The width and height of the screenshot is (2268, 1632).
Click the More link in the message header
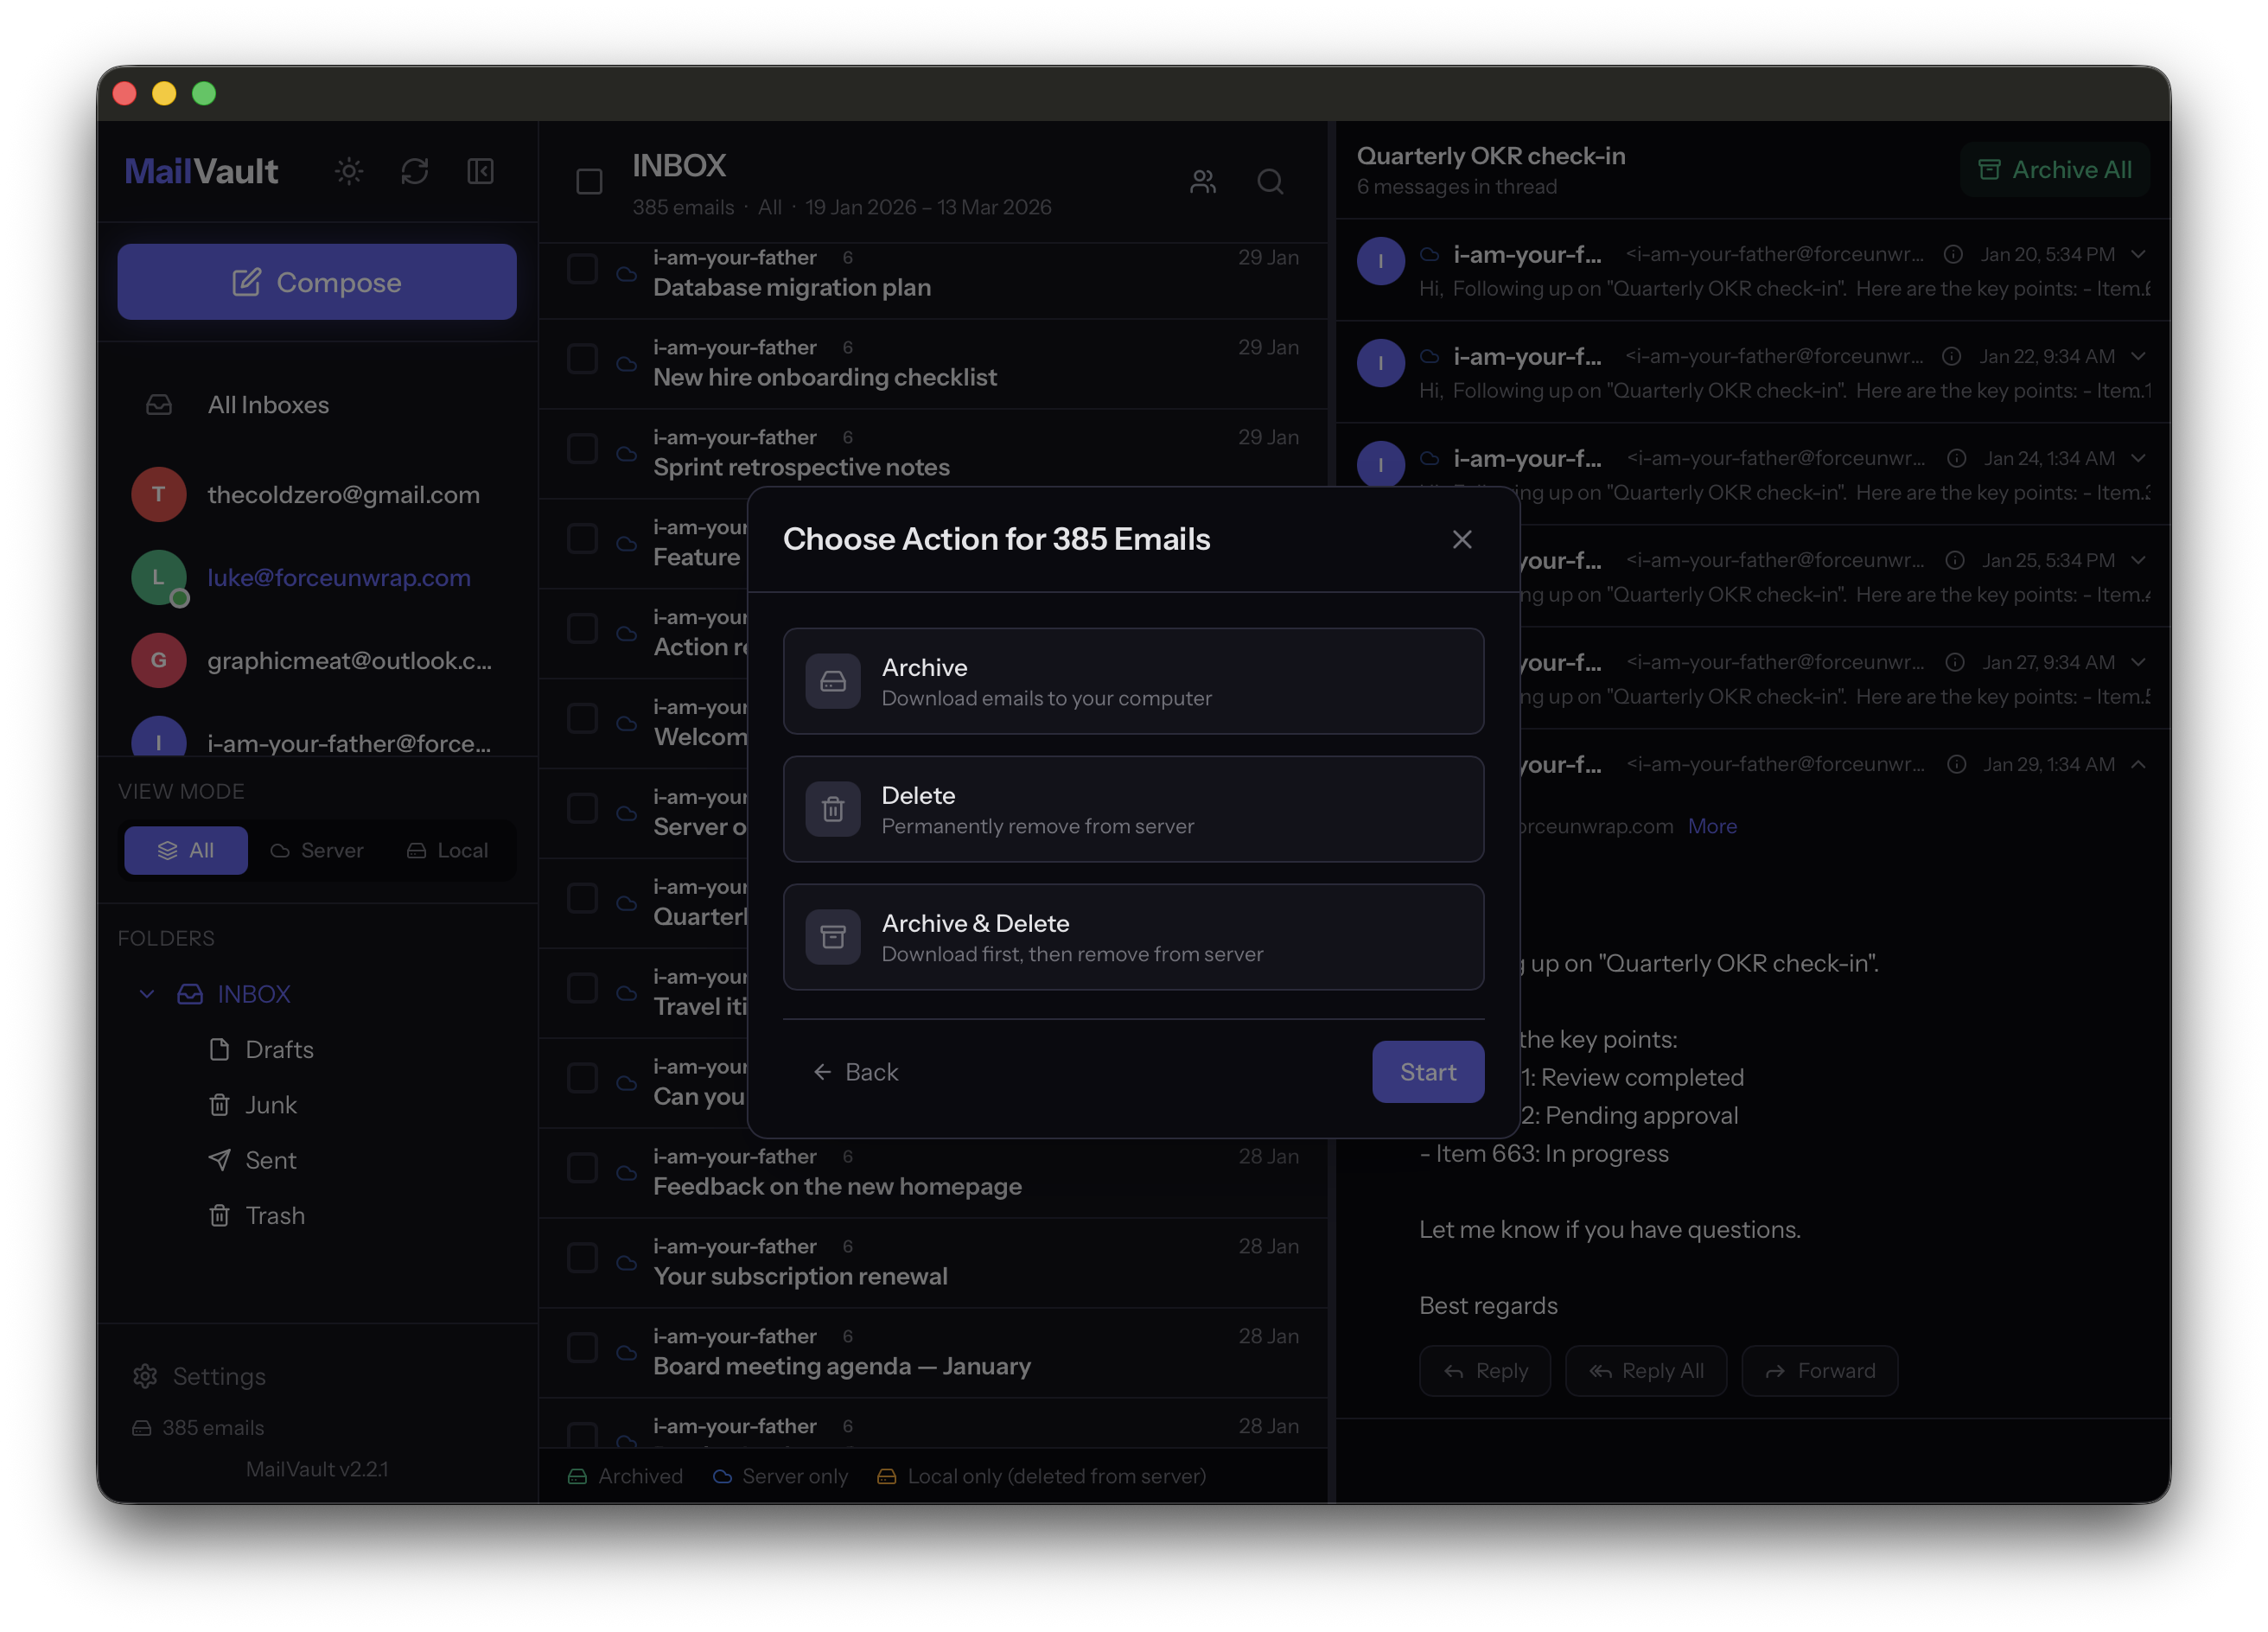point(1712,826)
